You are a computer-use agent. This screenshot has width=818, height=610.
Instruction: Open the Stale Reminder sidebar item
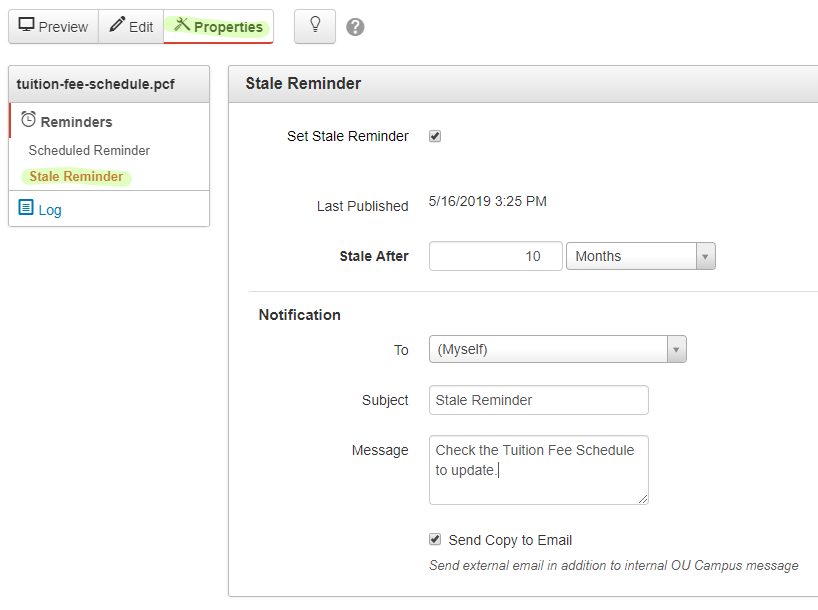76,177
